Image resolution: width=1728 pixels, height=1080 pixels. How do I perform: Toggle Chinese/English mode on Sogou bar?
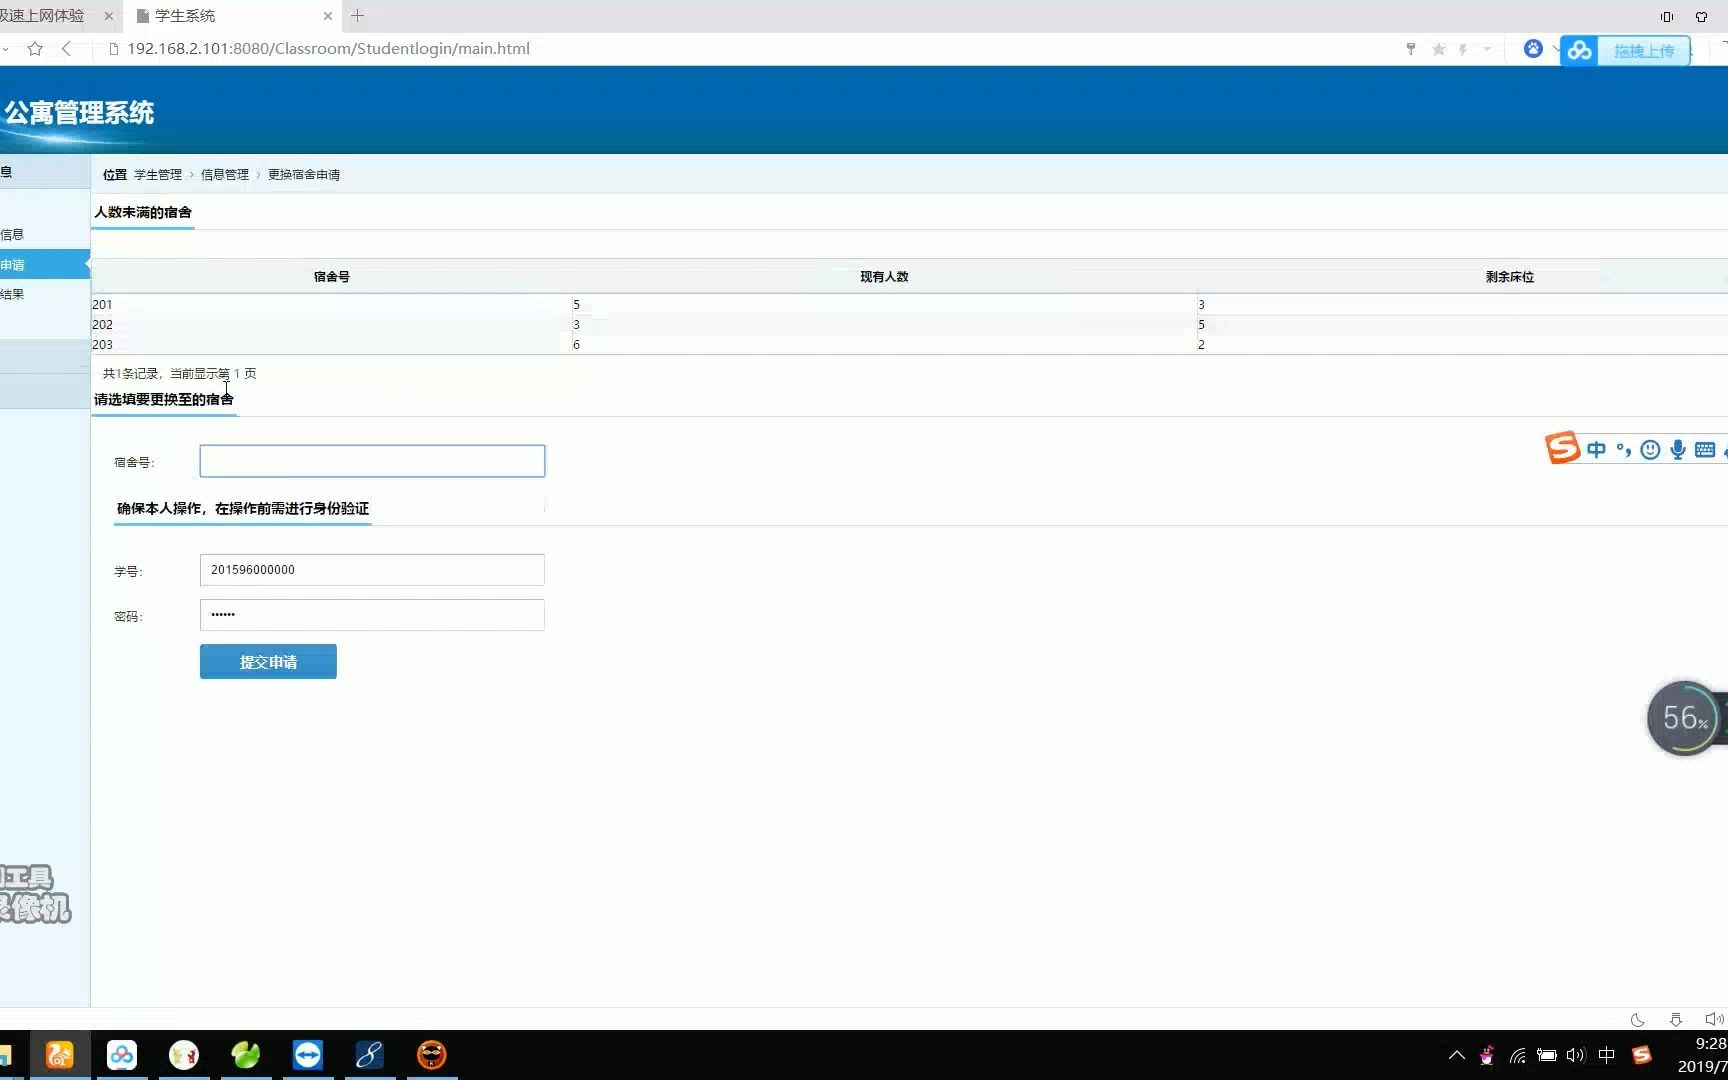[1597, 449]
